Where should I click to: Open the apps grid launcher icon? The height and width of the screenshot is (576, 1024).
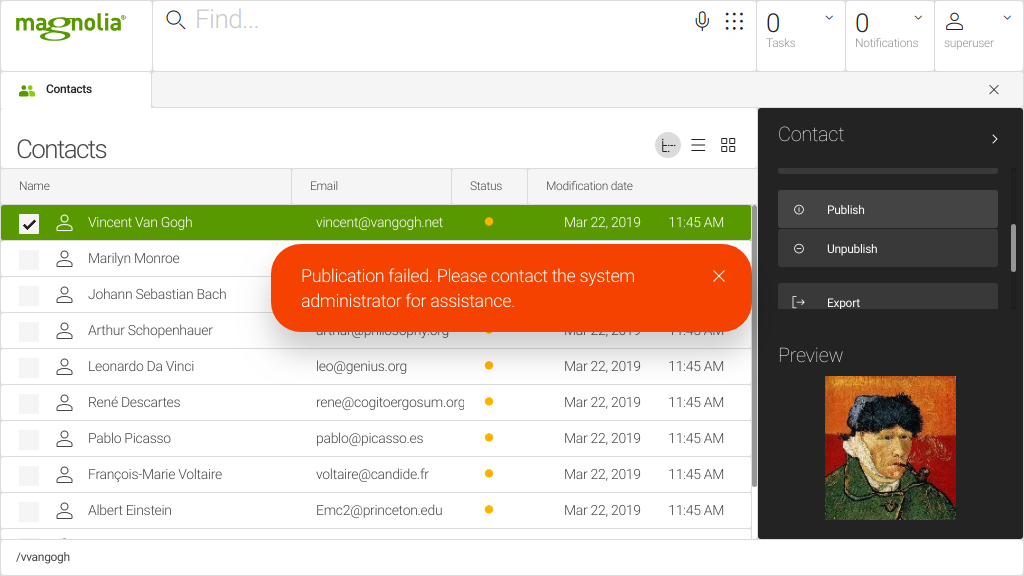click(x=734, y=21)
